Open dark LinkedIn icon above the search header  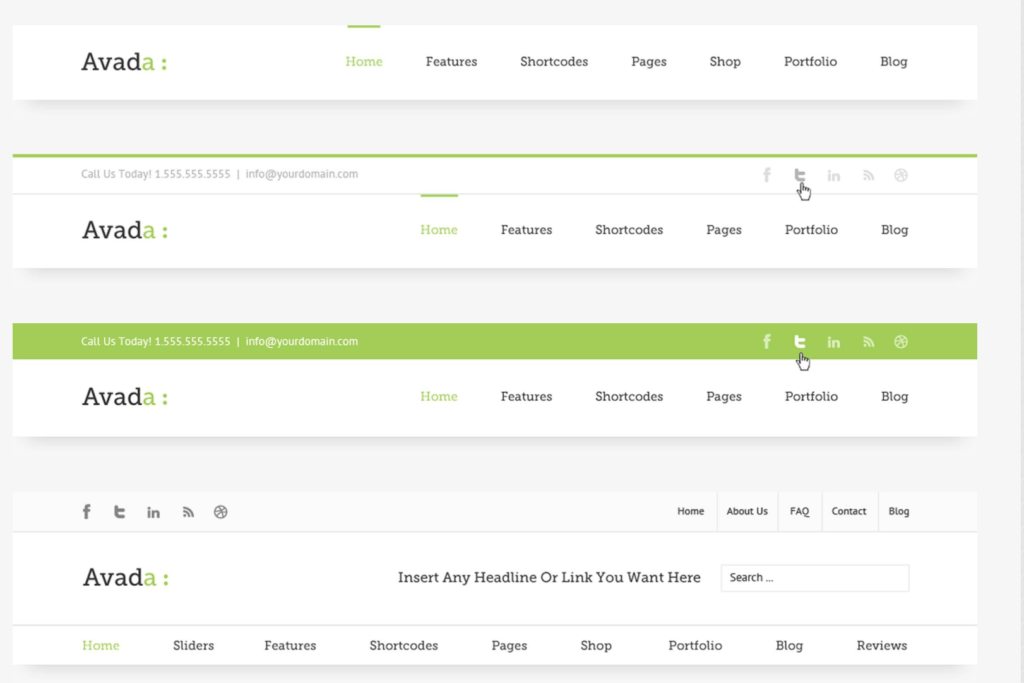153,513
